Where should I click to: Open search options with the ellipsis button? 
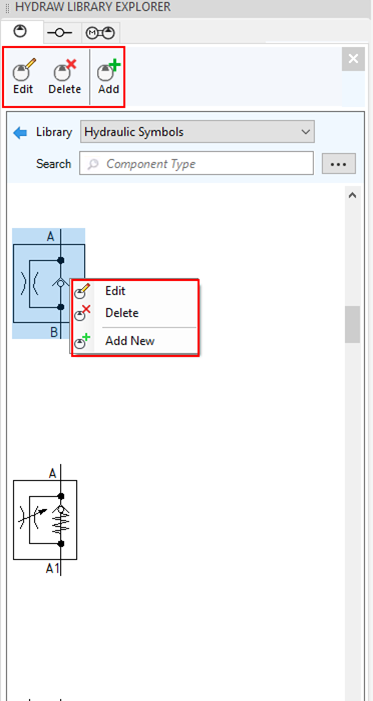pyautogui.click(x=339, y=164)
